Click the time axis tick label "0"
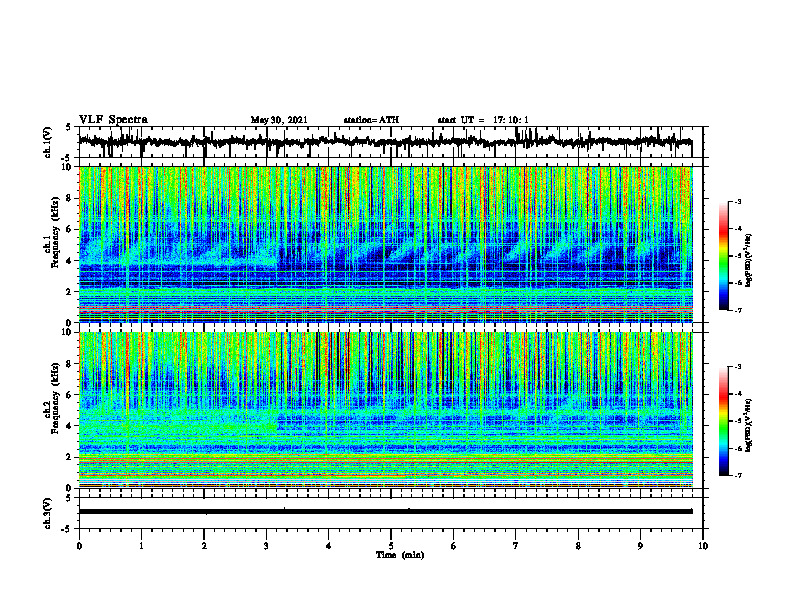This screenshot has height=612, width=792. pos(79,546)
